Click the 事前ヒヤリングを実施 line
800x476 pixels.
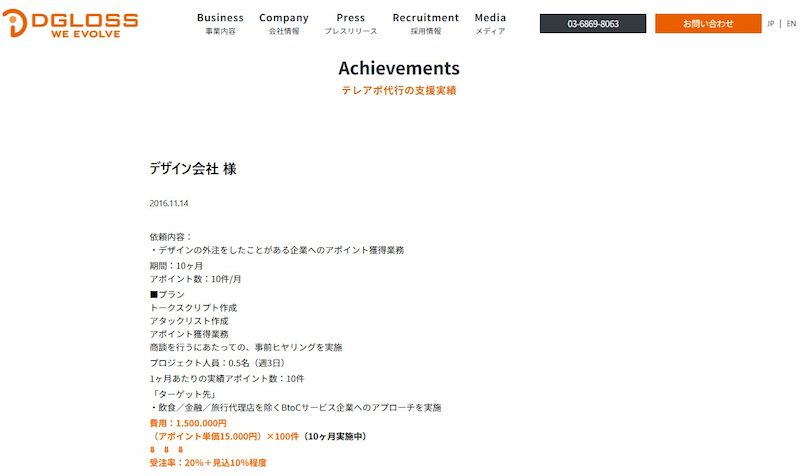245,347
